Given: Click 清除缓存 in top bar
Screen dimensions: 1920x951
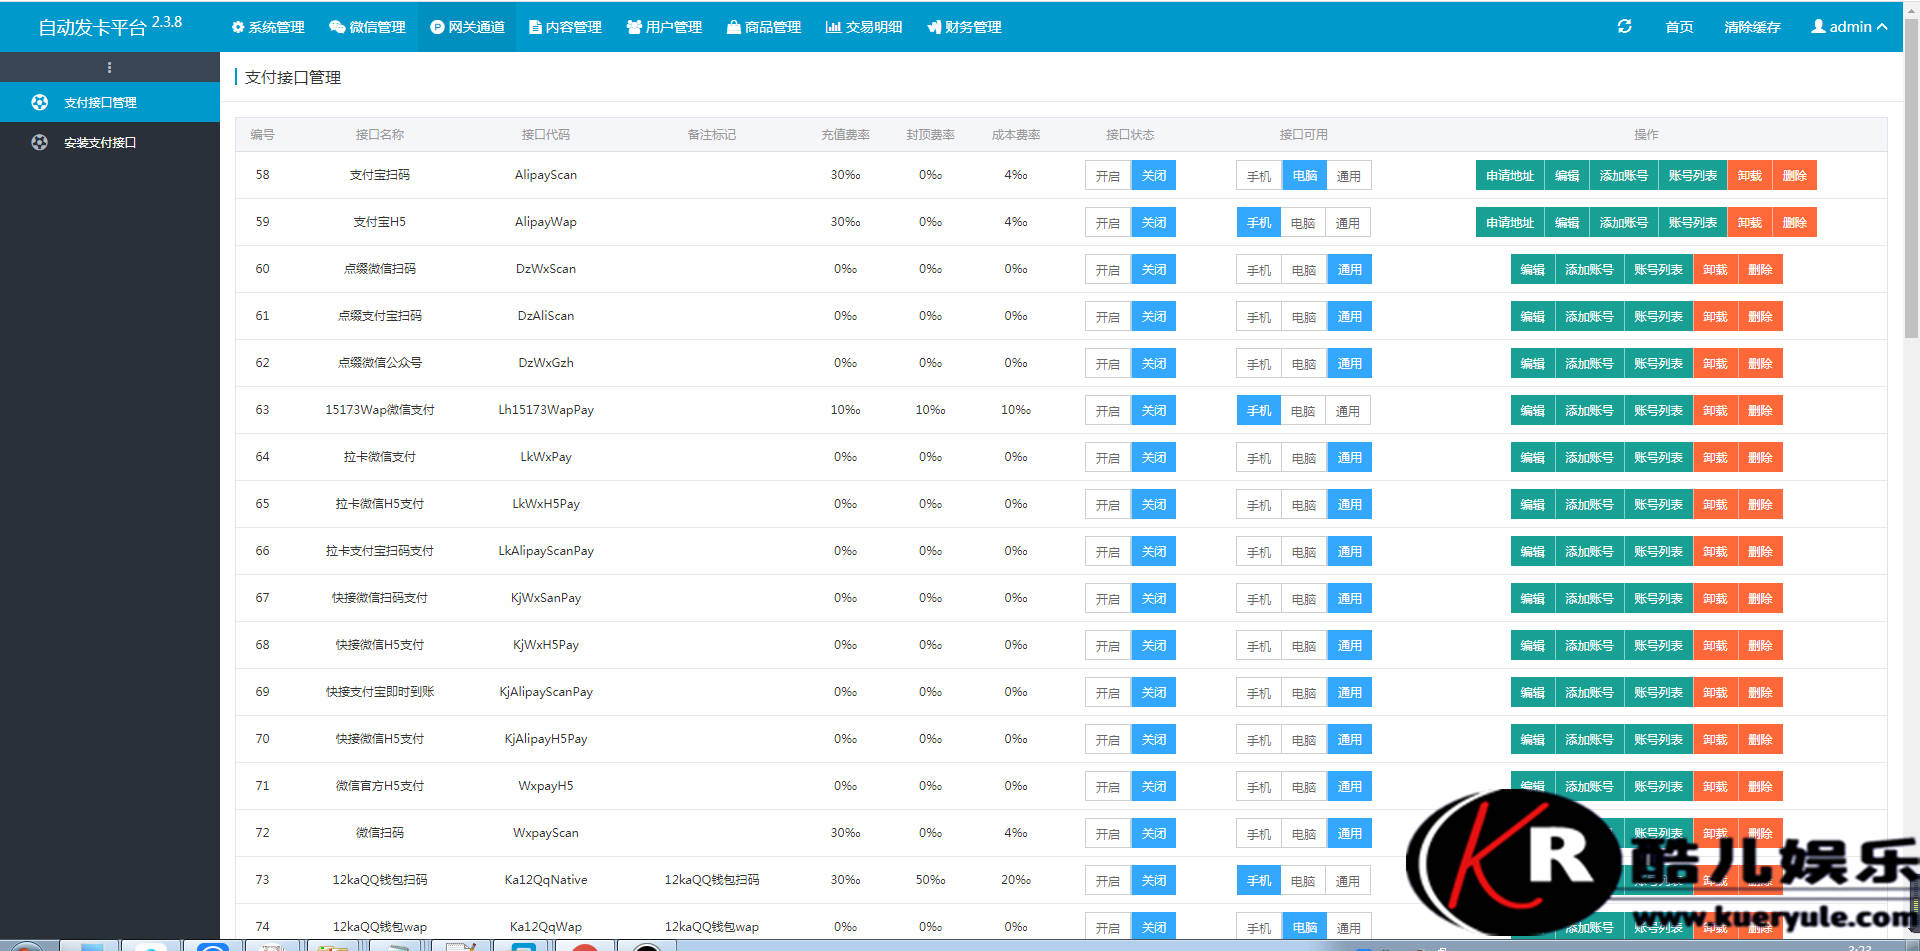Looking at the screenshot, I should pos(1752,27).
